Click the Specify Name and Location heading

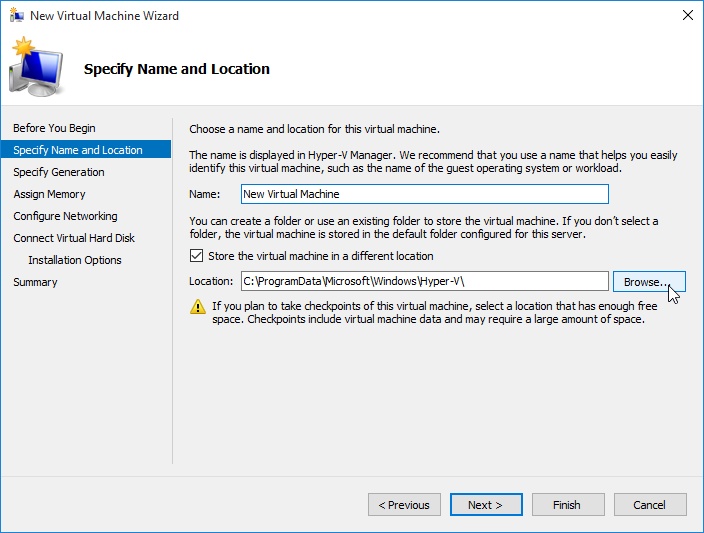point(177,69)
